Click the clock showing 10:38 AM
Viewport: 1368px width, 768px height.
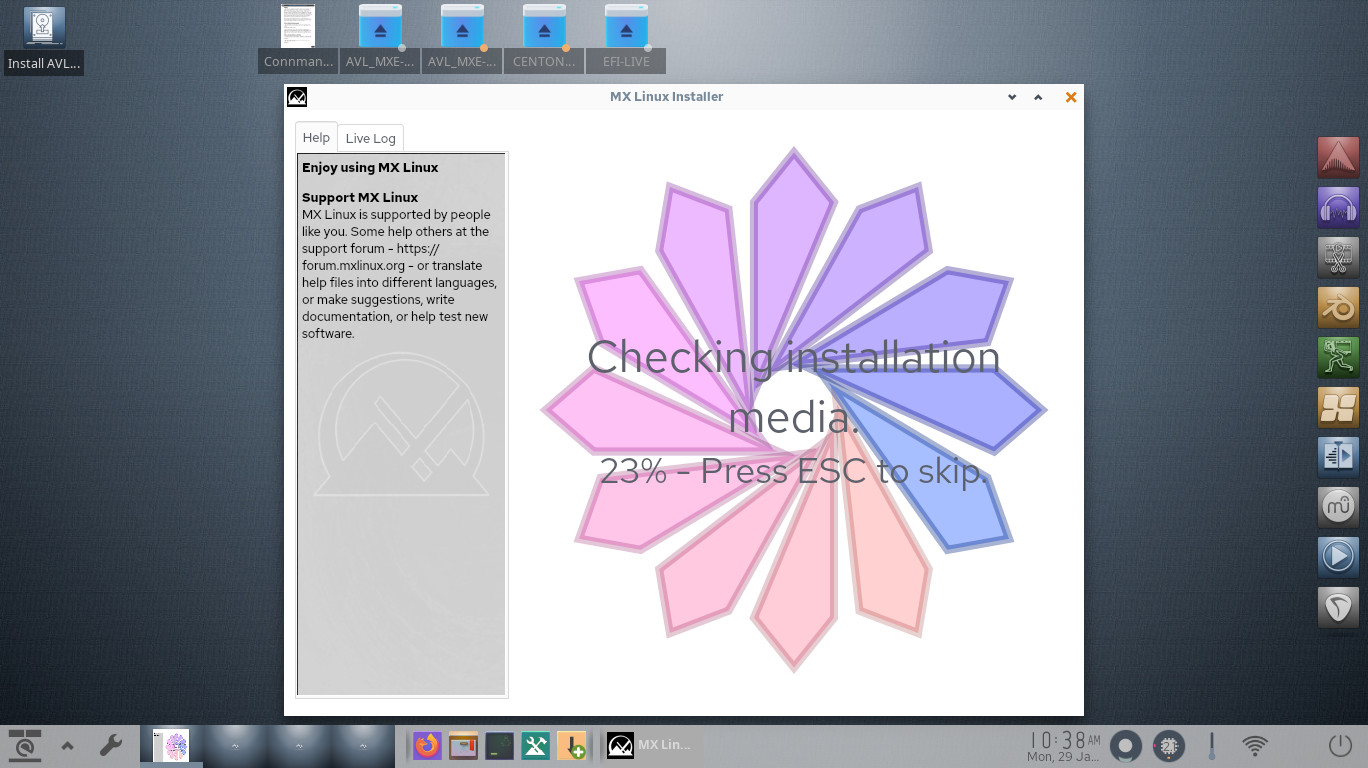(1064, 746)
